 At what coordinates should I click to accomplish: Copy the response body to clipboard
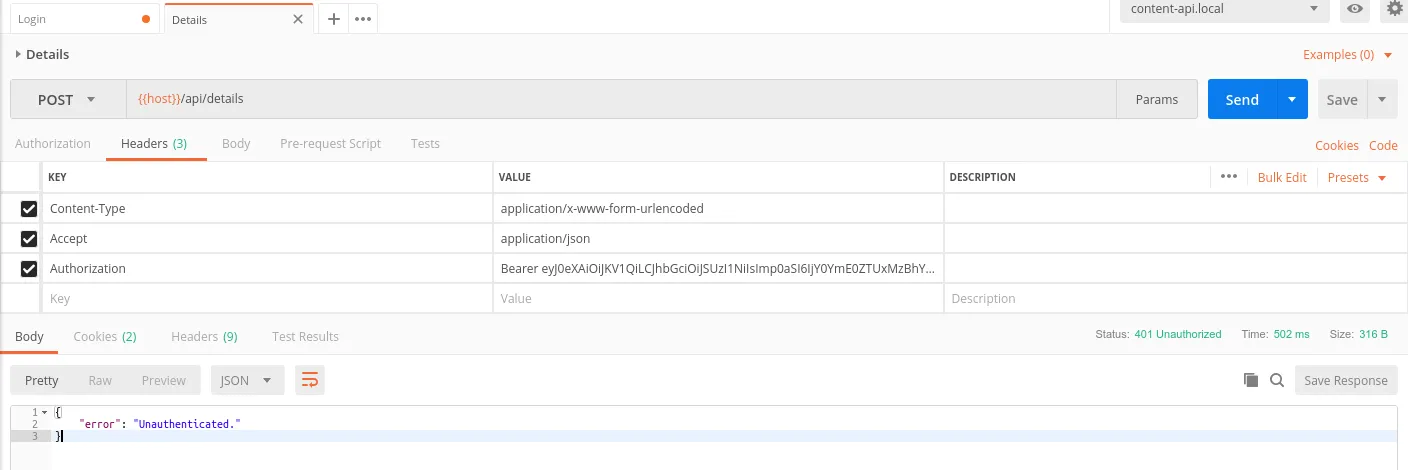point(1250,380)
